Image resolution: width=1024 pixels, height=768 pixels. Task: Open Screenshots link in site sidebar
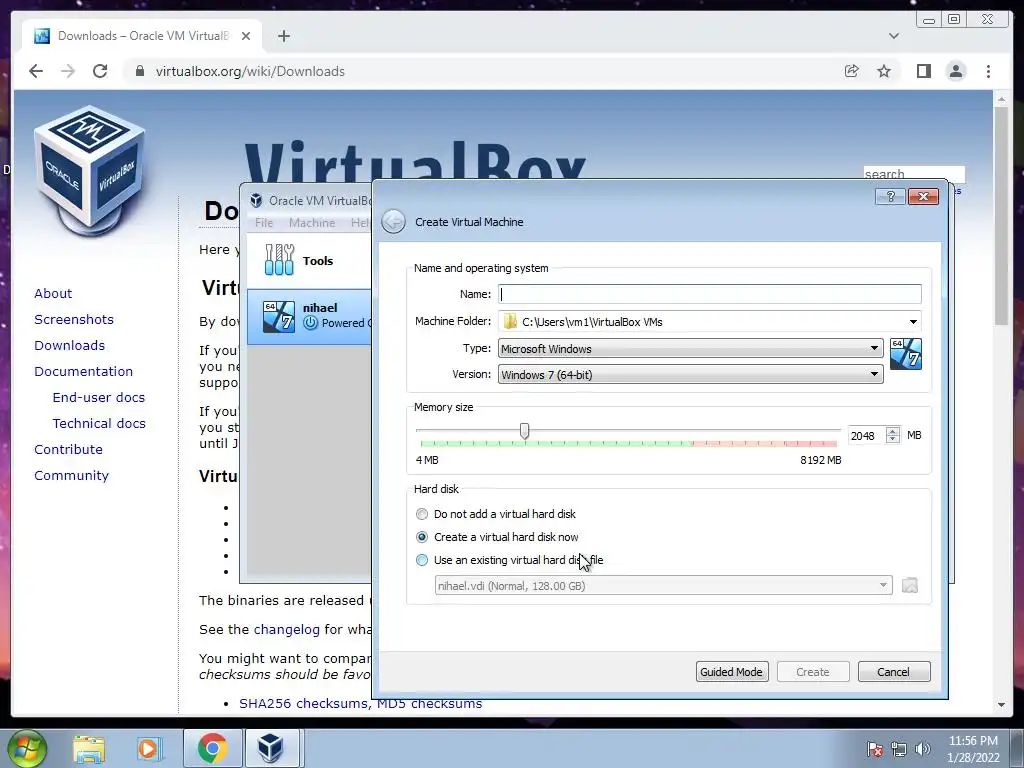click(x=74, y=319)
